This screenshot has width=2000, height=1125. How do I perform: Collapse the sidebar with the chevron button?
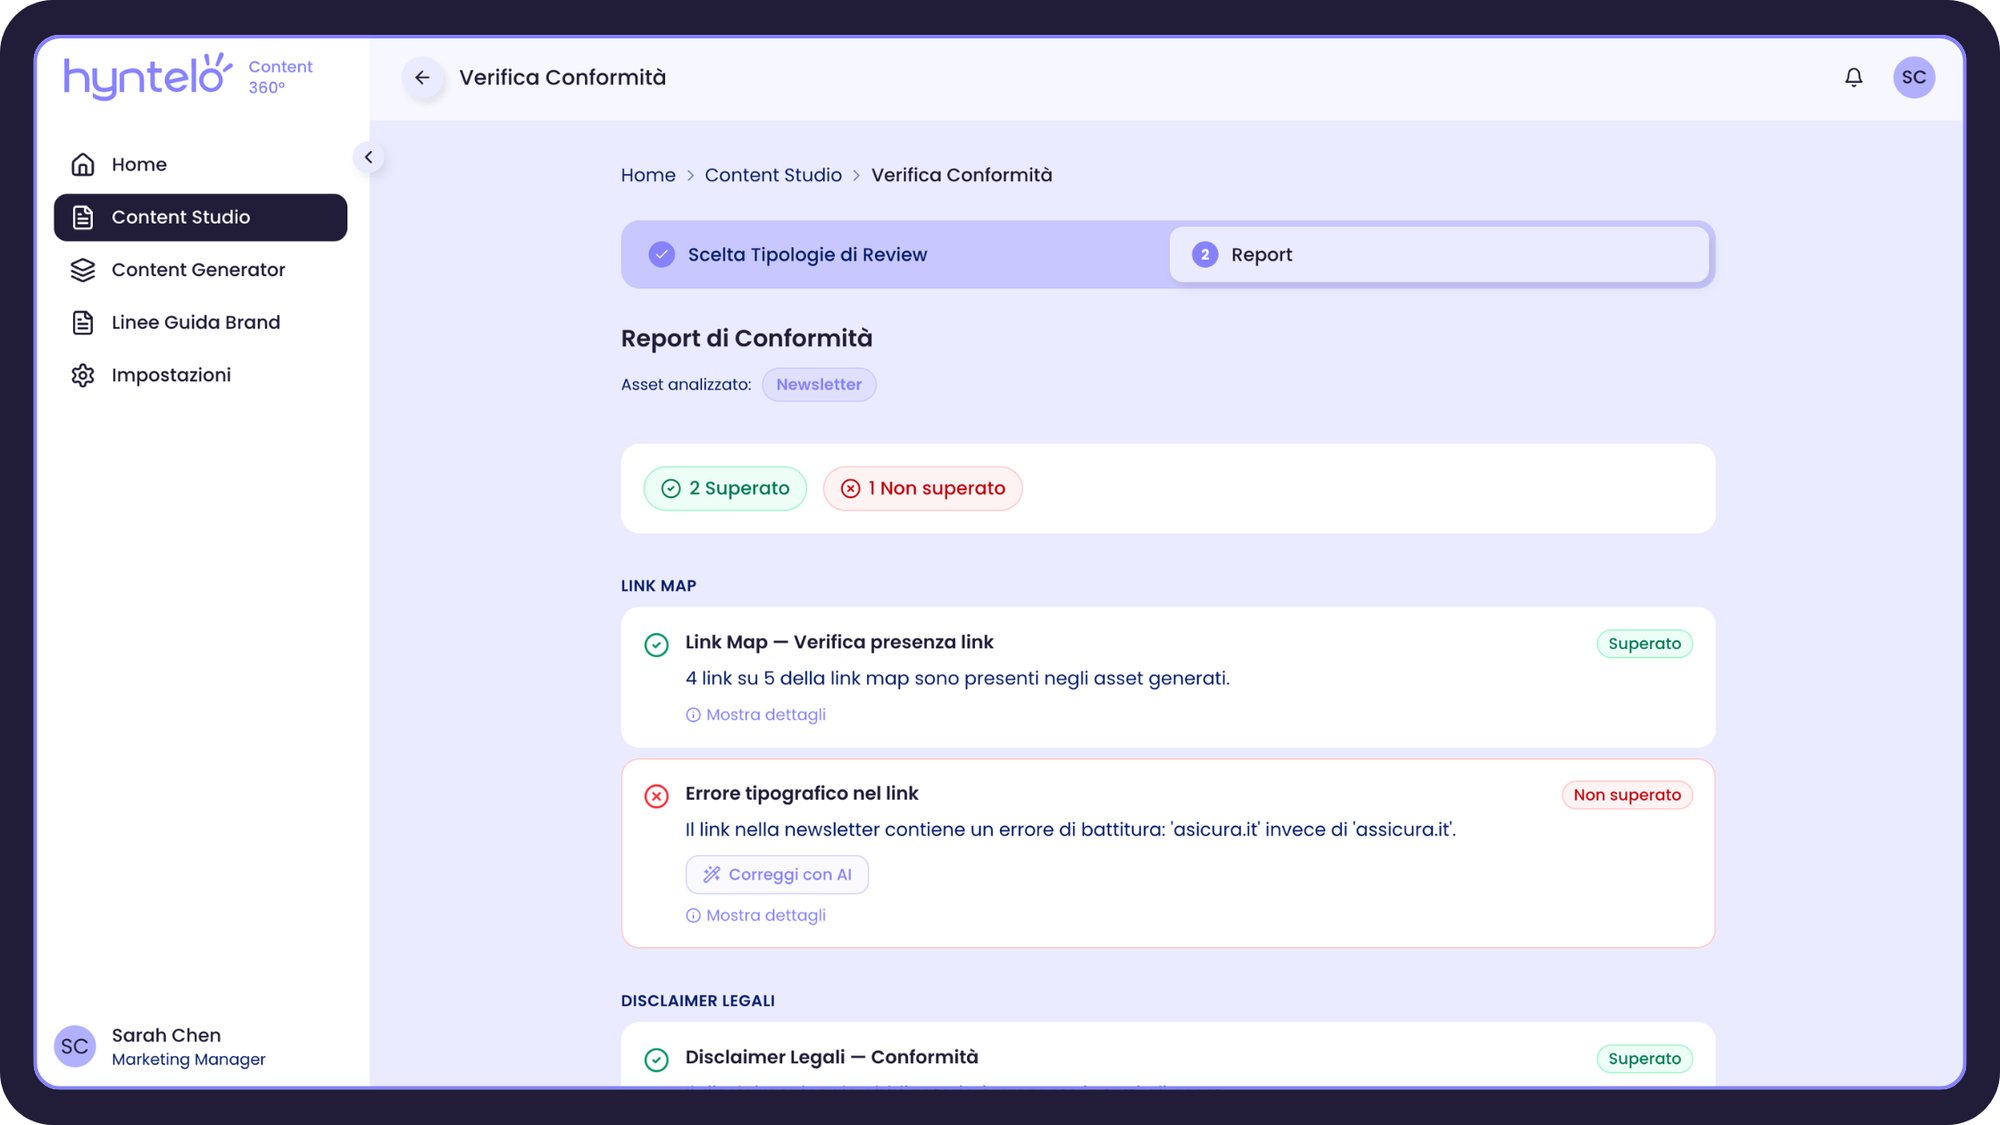369,157
